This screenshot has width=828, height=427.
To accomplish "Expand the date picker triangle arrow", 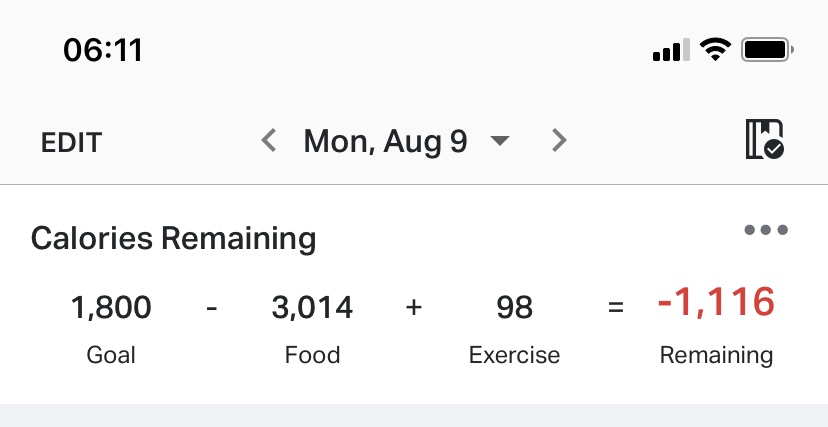I will (x=500, y=141).
